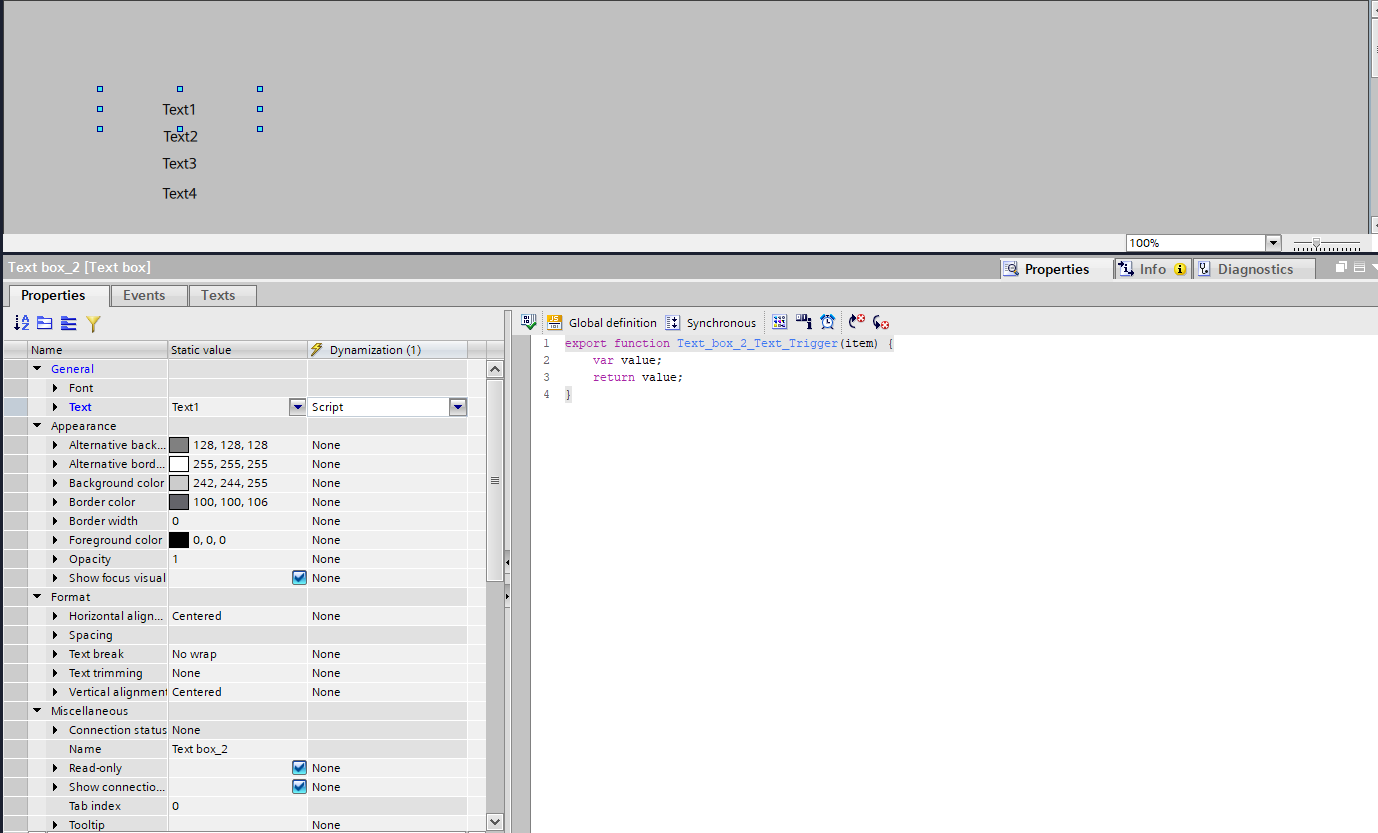Switch to the Events tab
Screen dimensions: 1378x833
point(144,295)
